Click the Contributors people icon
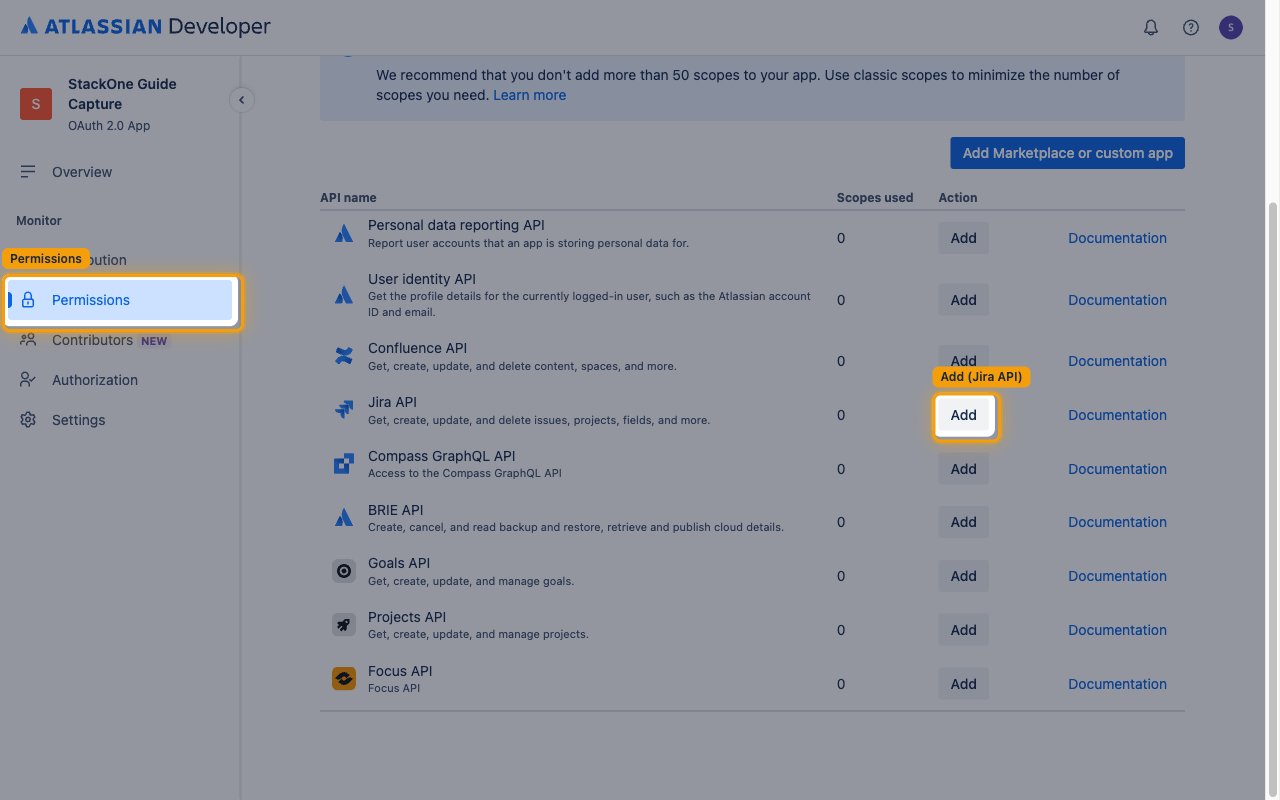 [x=28, y=340]
